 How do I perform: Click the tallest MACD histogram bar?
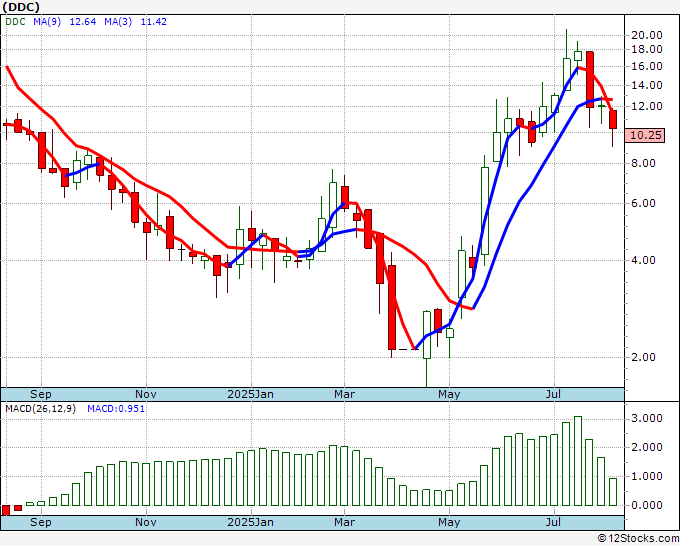[578, 461]
